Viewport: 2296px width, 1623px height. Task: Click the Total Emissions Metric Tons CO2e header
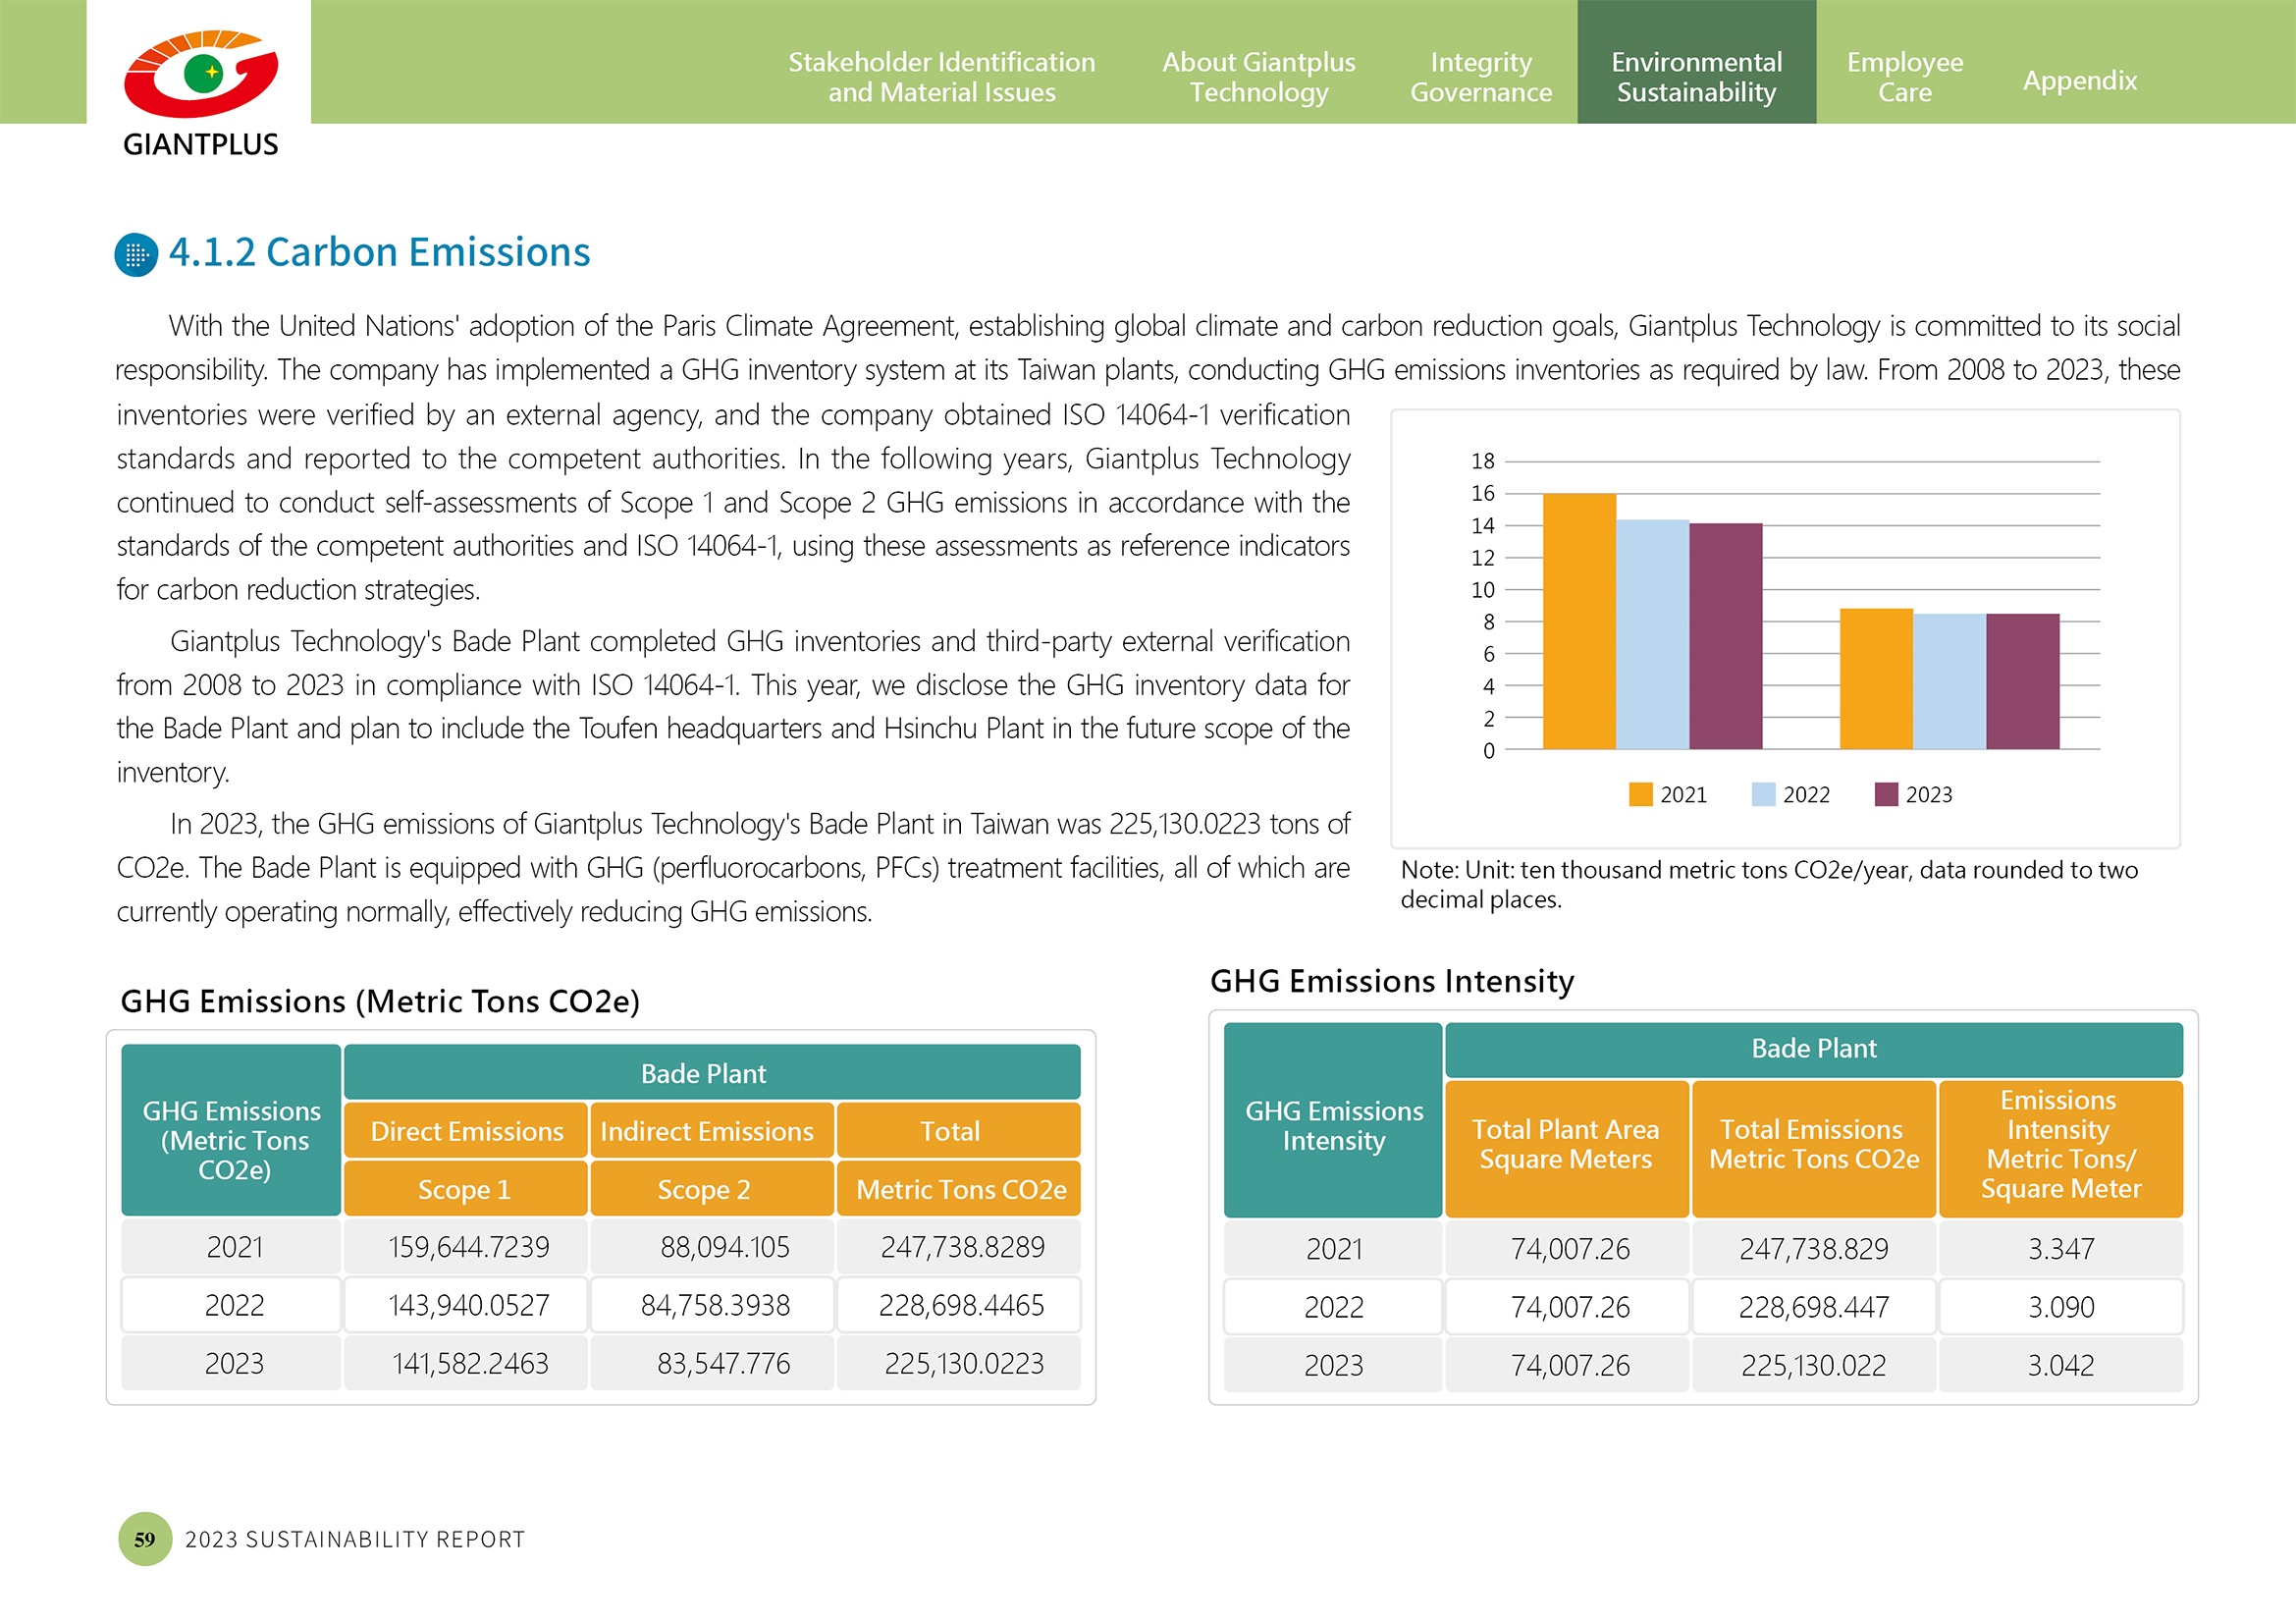pos(1813,1148)
